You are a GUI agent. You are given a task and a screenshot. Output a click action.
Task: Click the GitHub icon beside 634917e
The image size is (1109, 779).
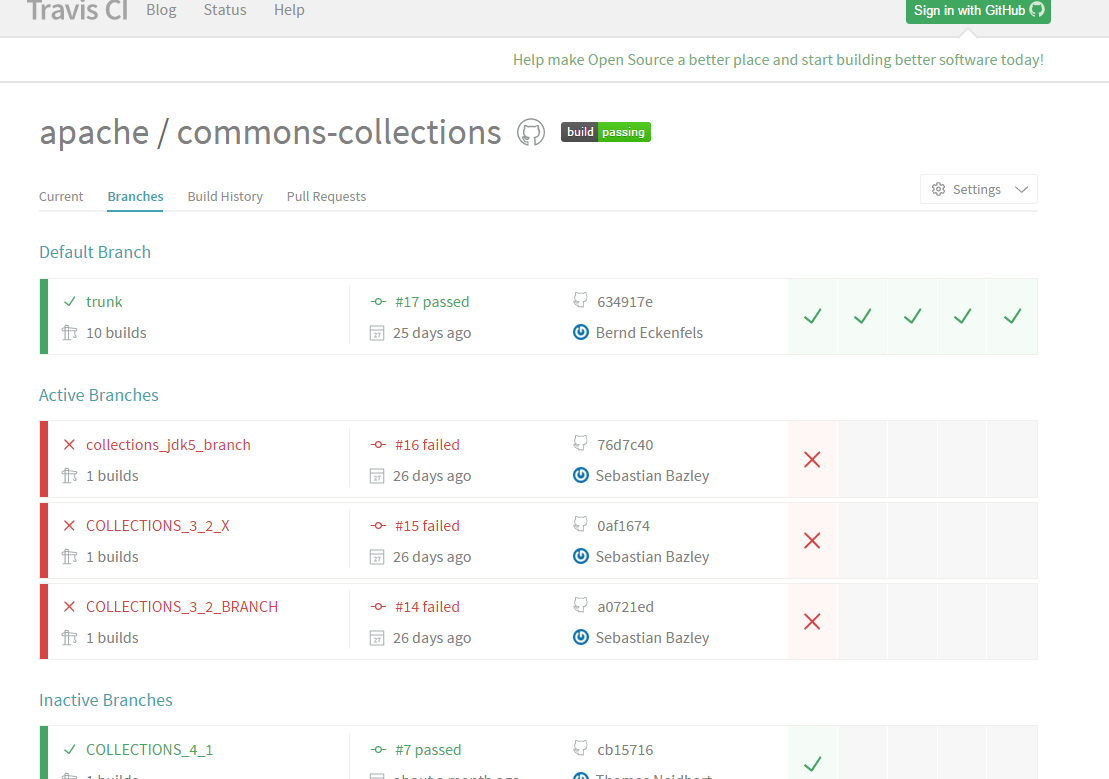[580, 300]
